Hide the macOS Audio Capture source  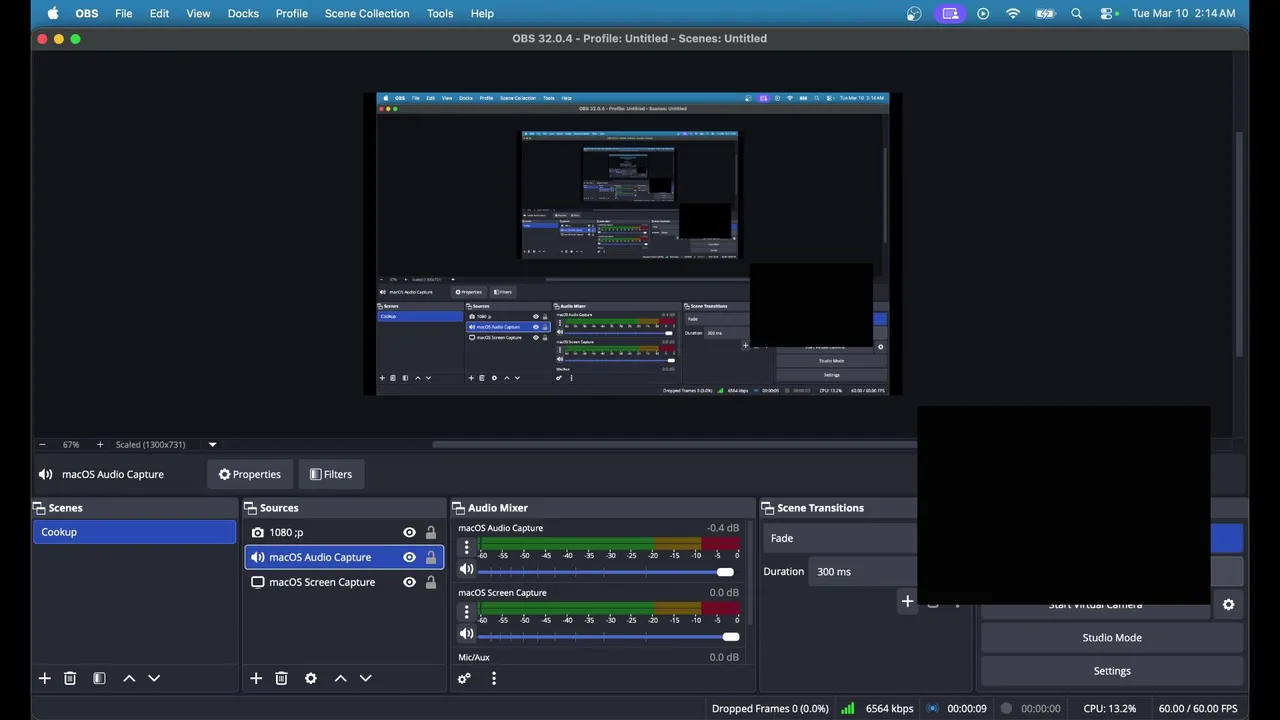409,557
